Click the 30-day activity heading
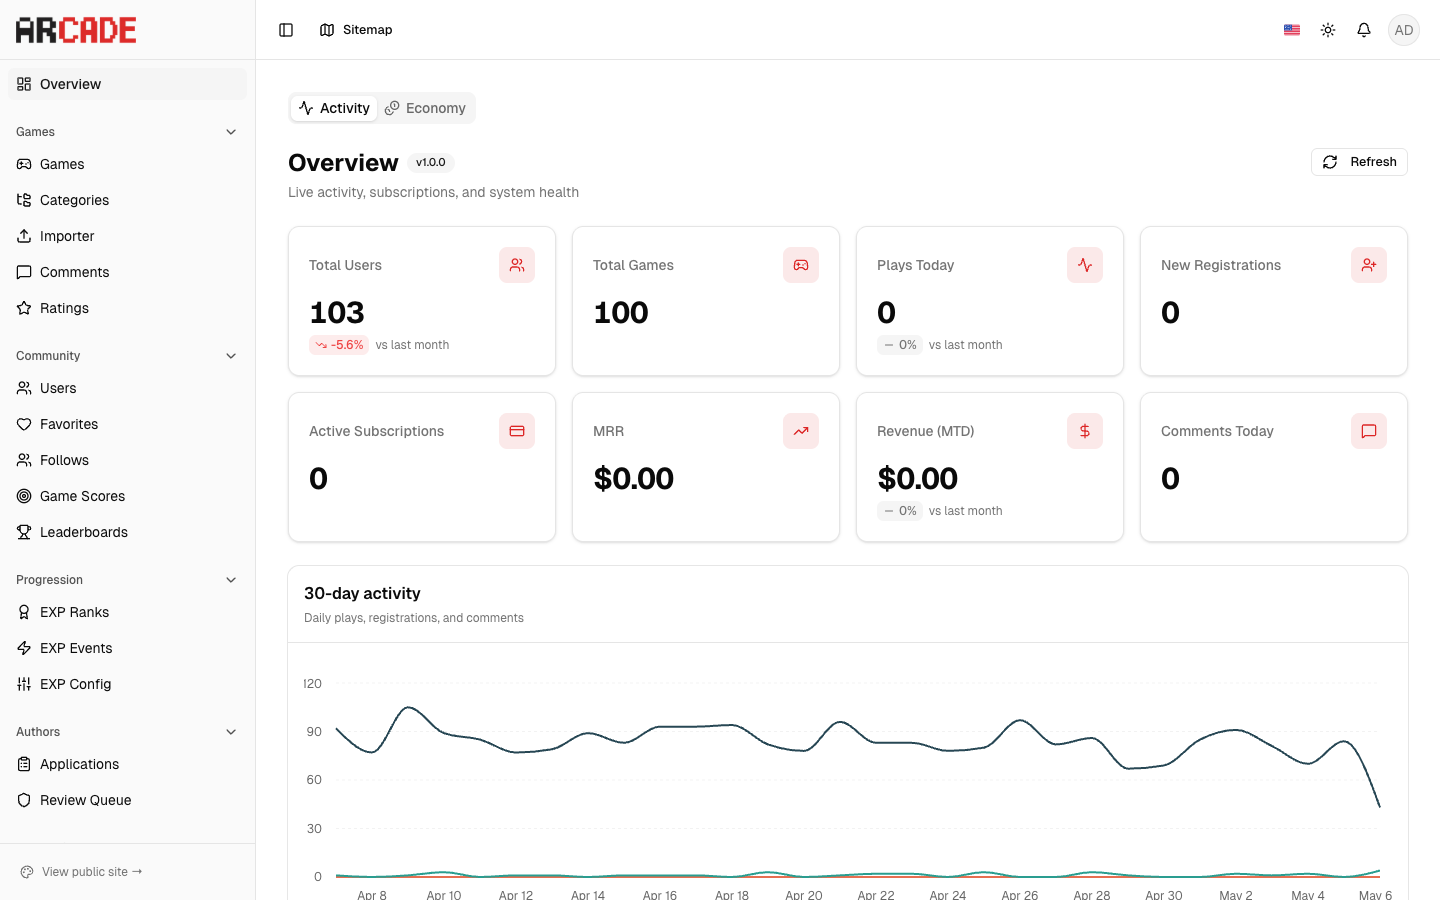The width and height of the screenshot is (1440, 900). click(362, 593)
